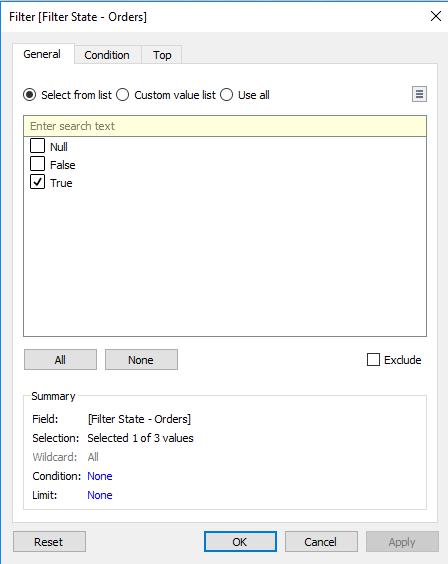The height and width of the screenshot is (564, 448).
Task: Switch to the Top tab
Action: click(162, 55)
